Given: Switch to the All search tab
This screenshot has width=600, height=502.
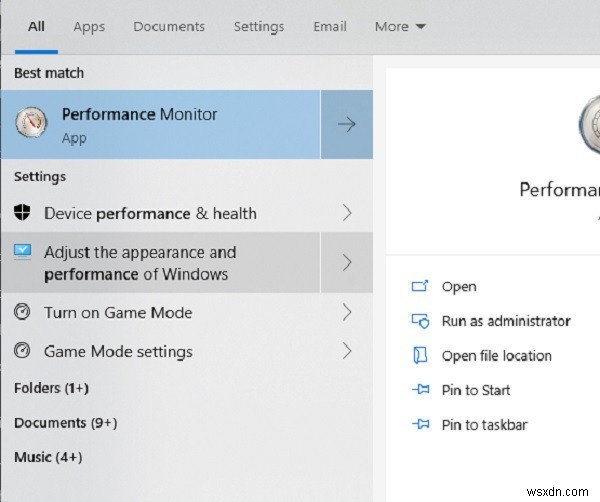Looking at the screenshot, I should tap(36, 27).
